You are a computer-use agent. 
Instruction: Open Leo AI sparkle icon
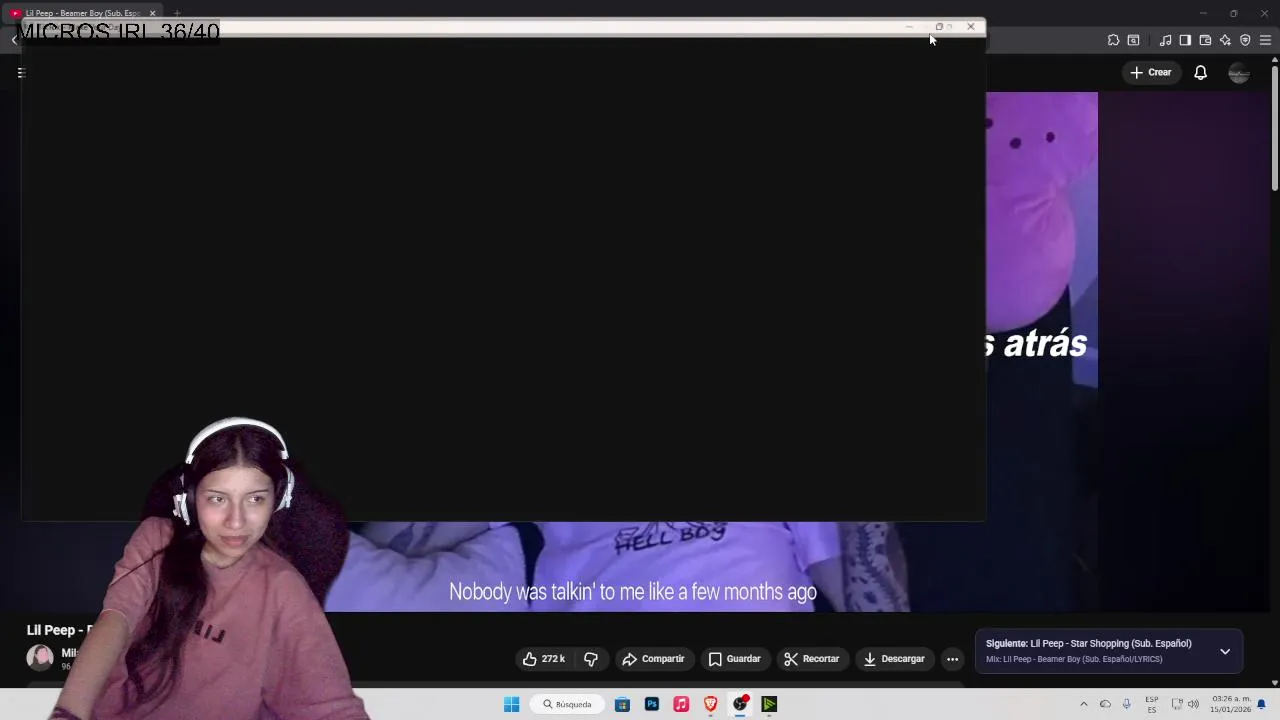point(1225,40)
